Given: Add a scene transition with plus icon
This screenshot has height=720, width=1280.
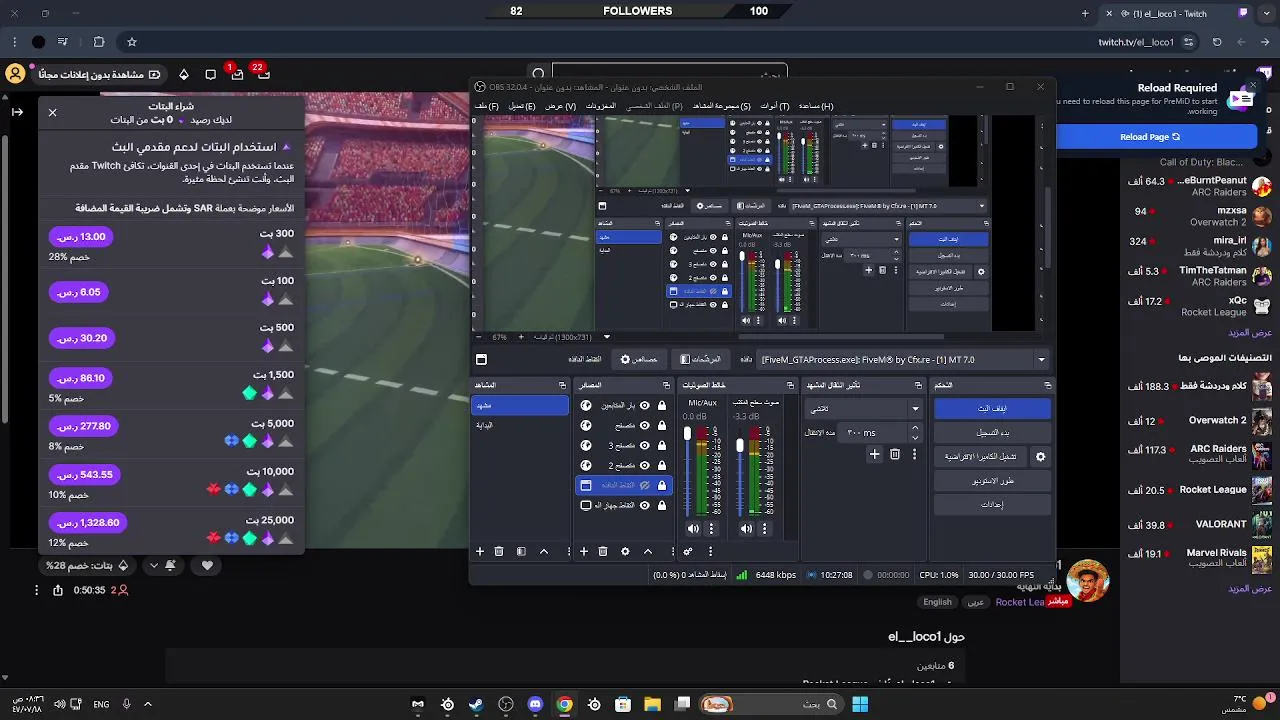Looking at the screenshot, I should pyautogui.click(x=875, y=454).
